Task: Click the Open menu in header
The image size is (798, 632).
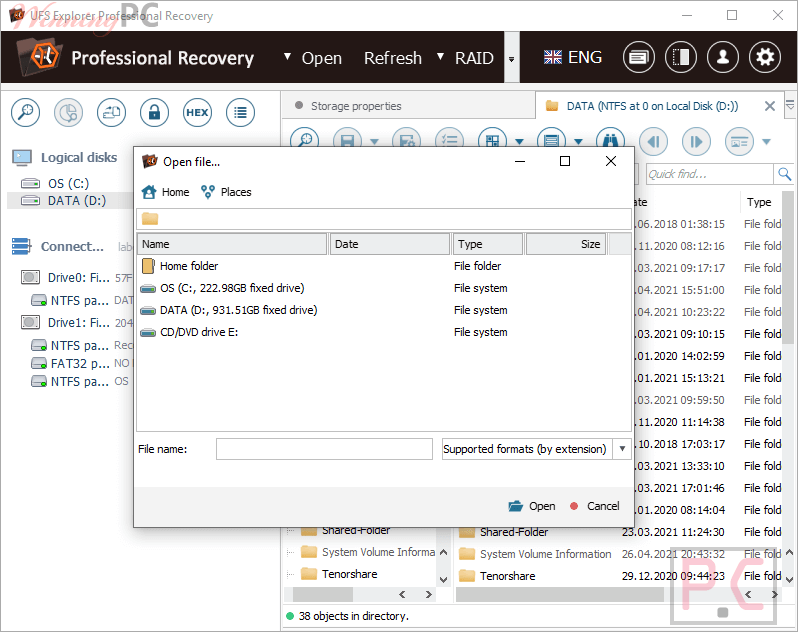Action: pos(321,58)
